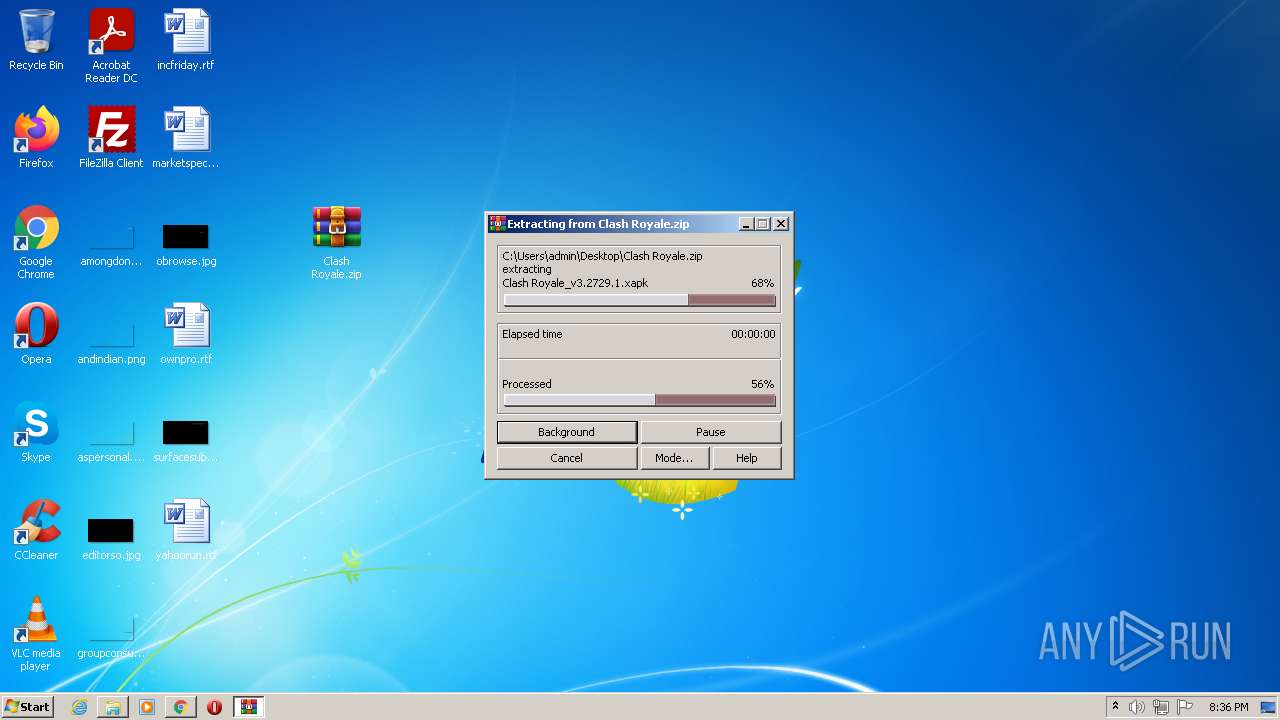Send extraction to Background
Viewport: 1280px width, 720px height.
tap(566, 432)
